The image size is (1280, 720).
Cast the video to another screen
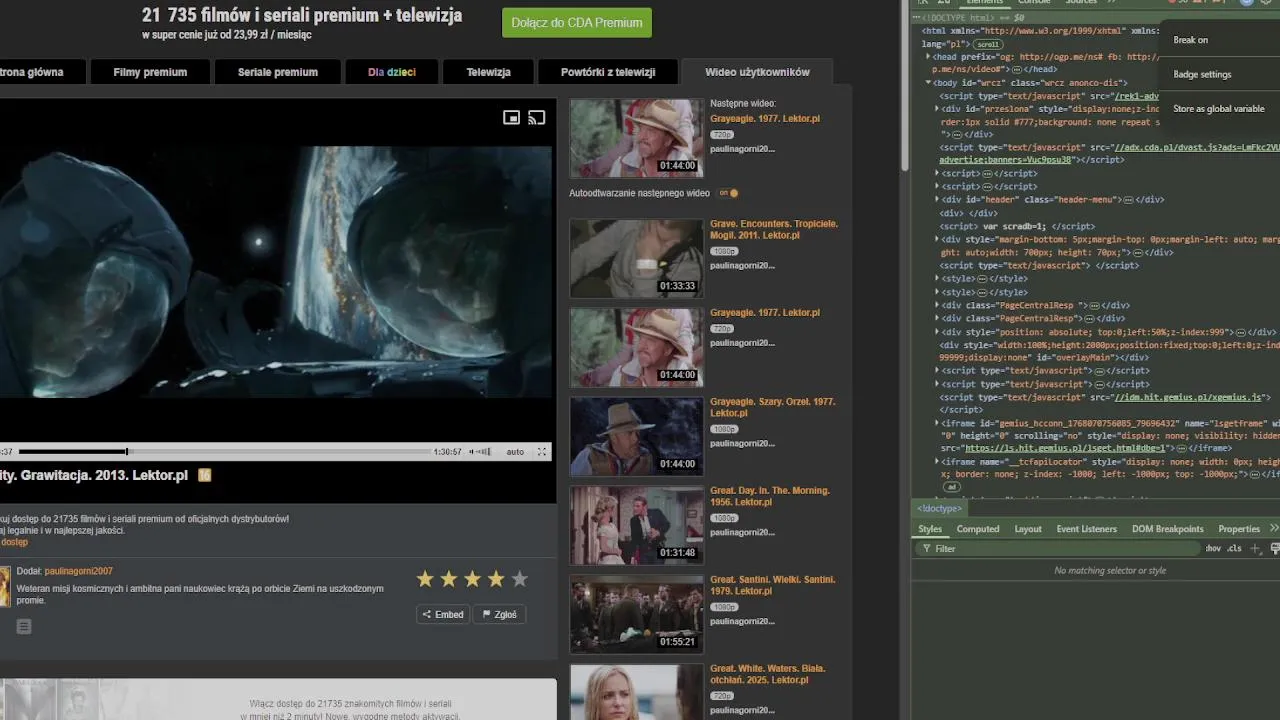537,118
